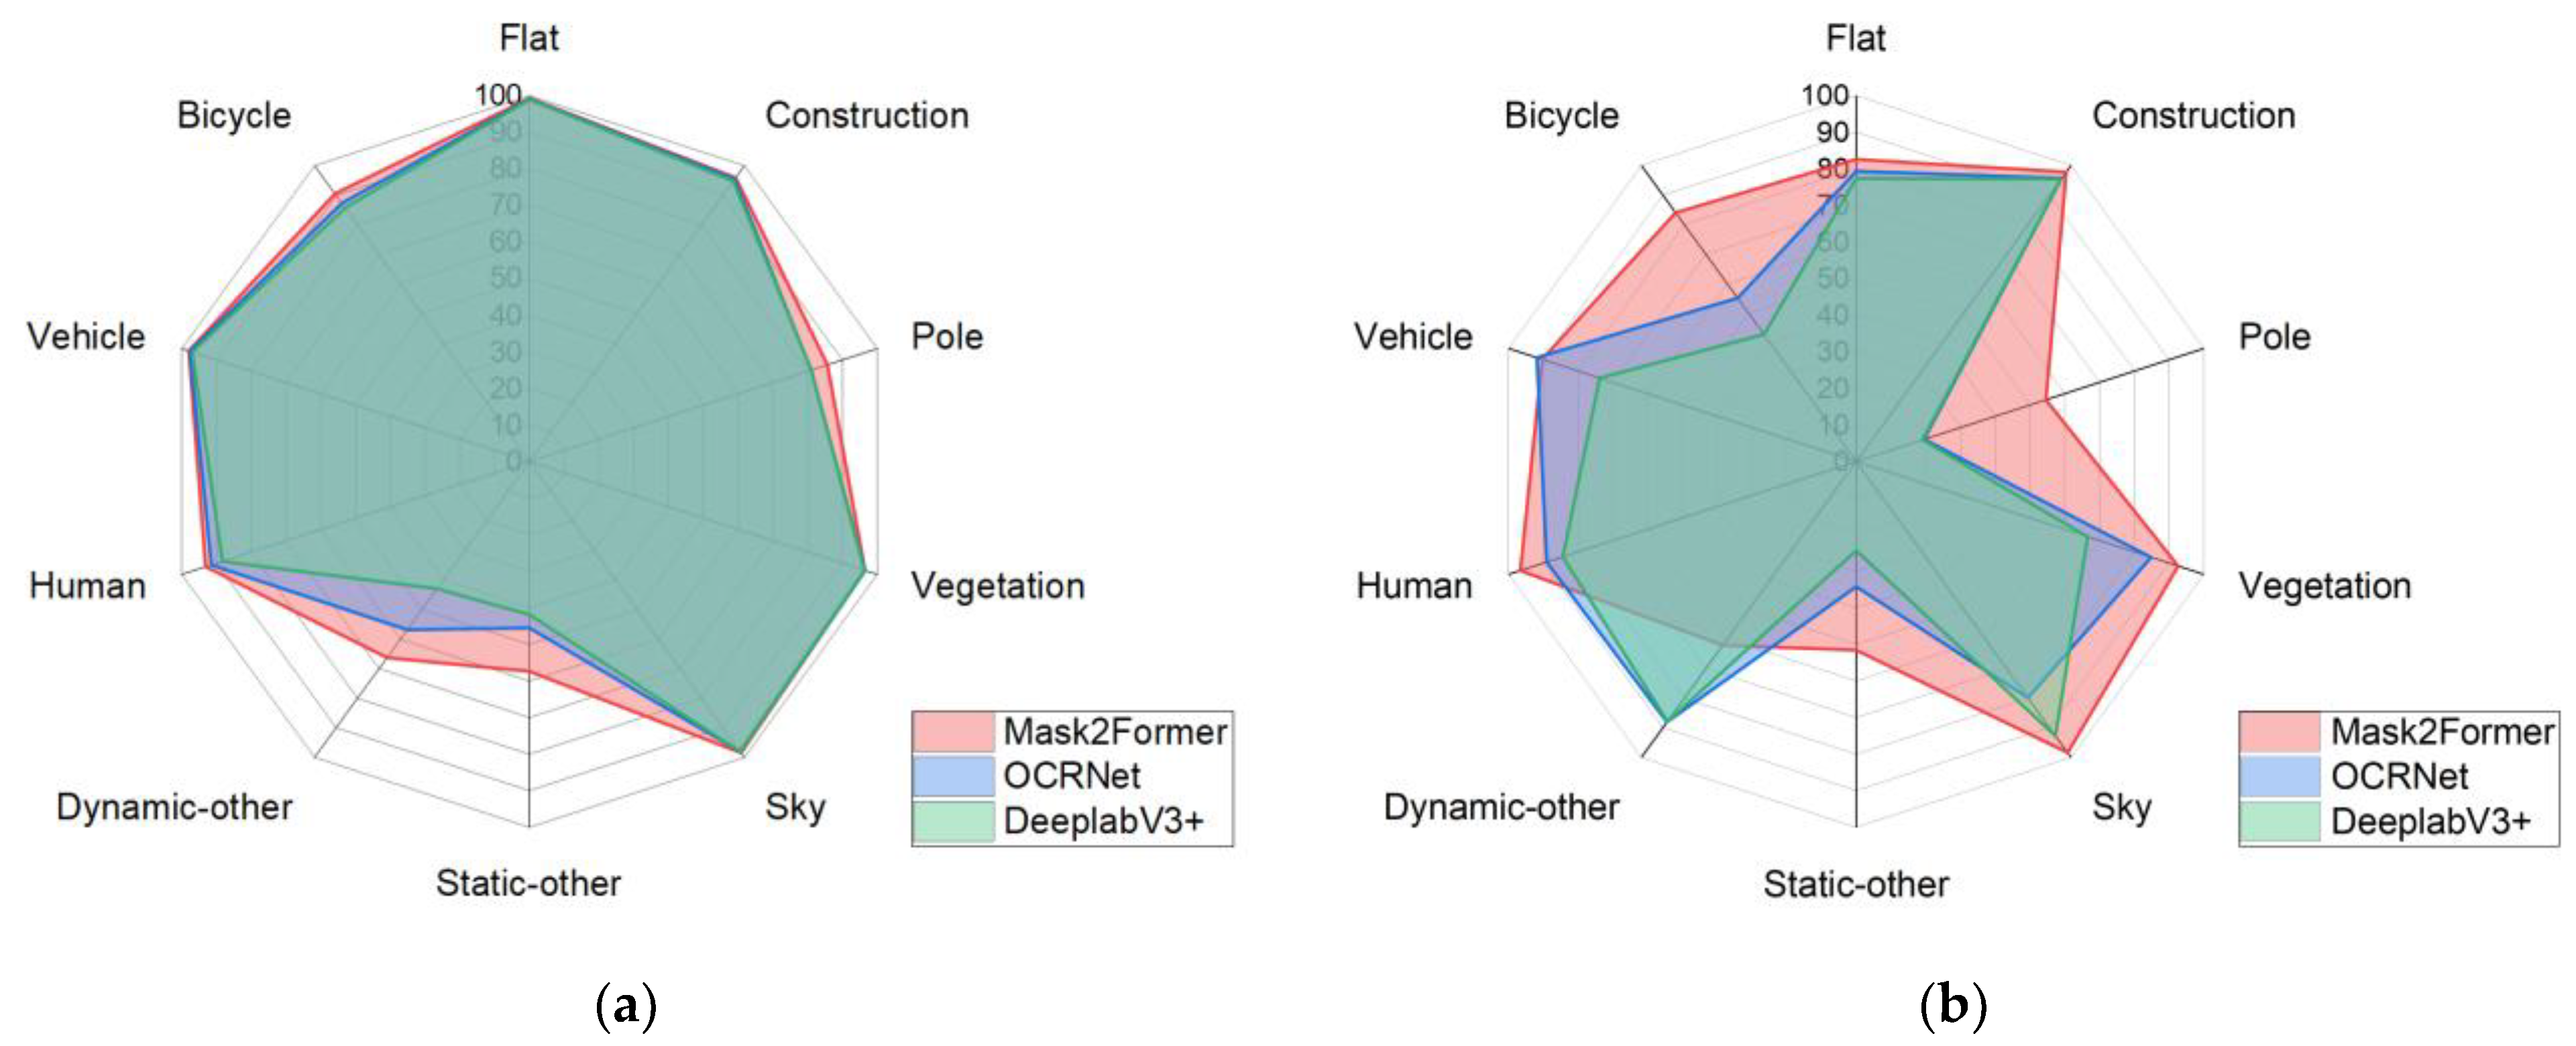Click the Vegetation axis label in chart (b)
This screenshot has height=1046, width=2576.
[2324, 586]
